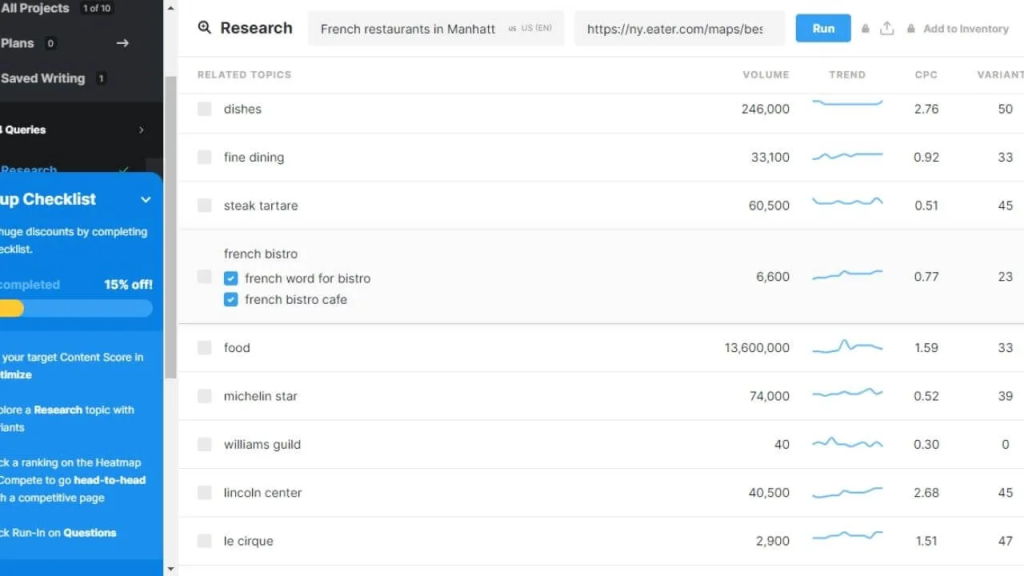Check the steak tartare topic checkbox
The height and width of the screenshot is (576, 1024).
(x=204, y=206)
